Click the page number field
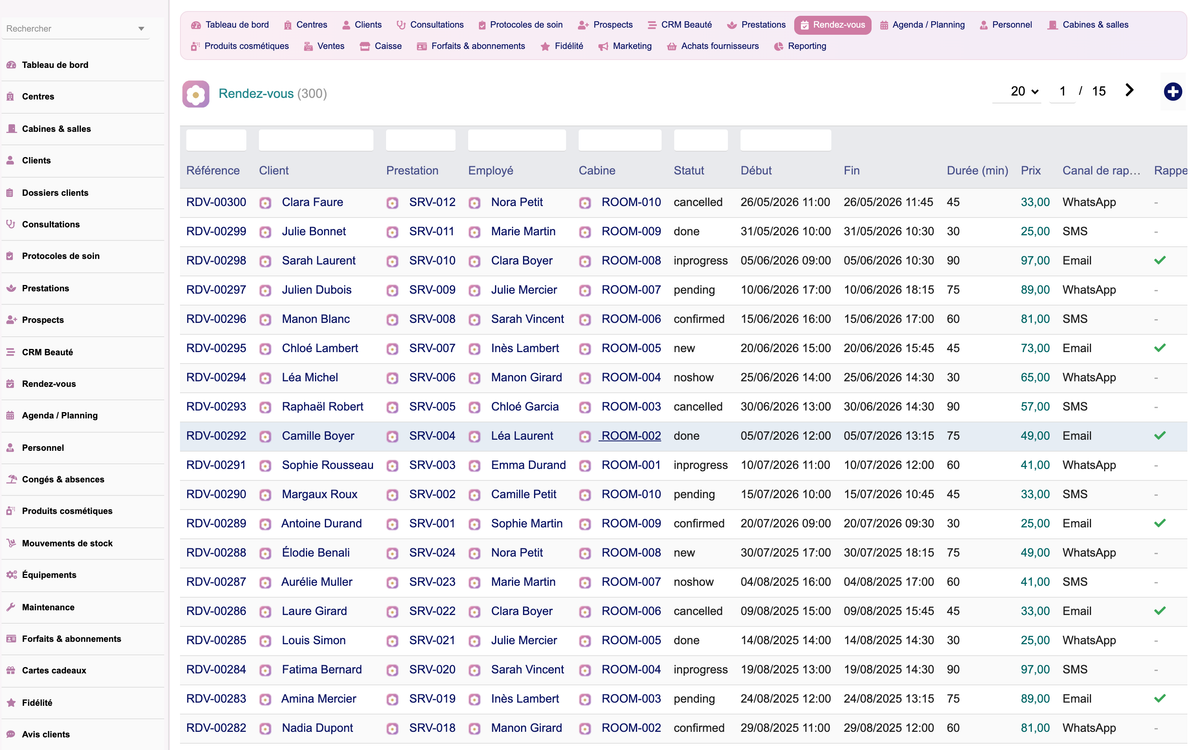This screenshot has height=750, width=1200. 1063,91
